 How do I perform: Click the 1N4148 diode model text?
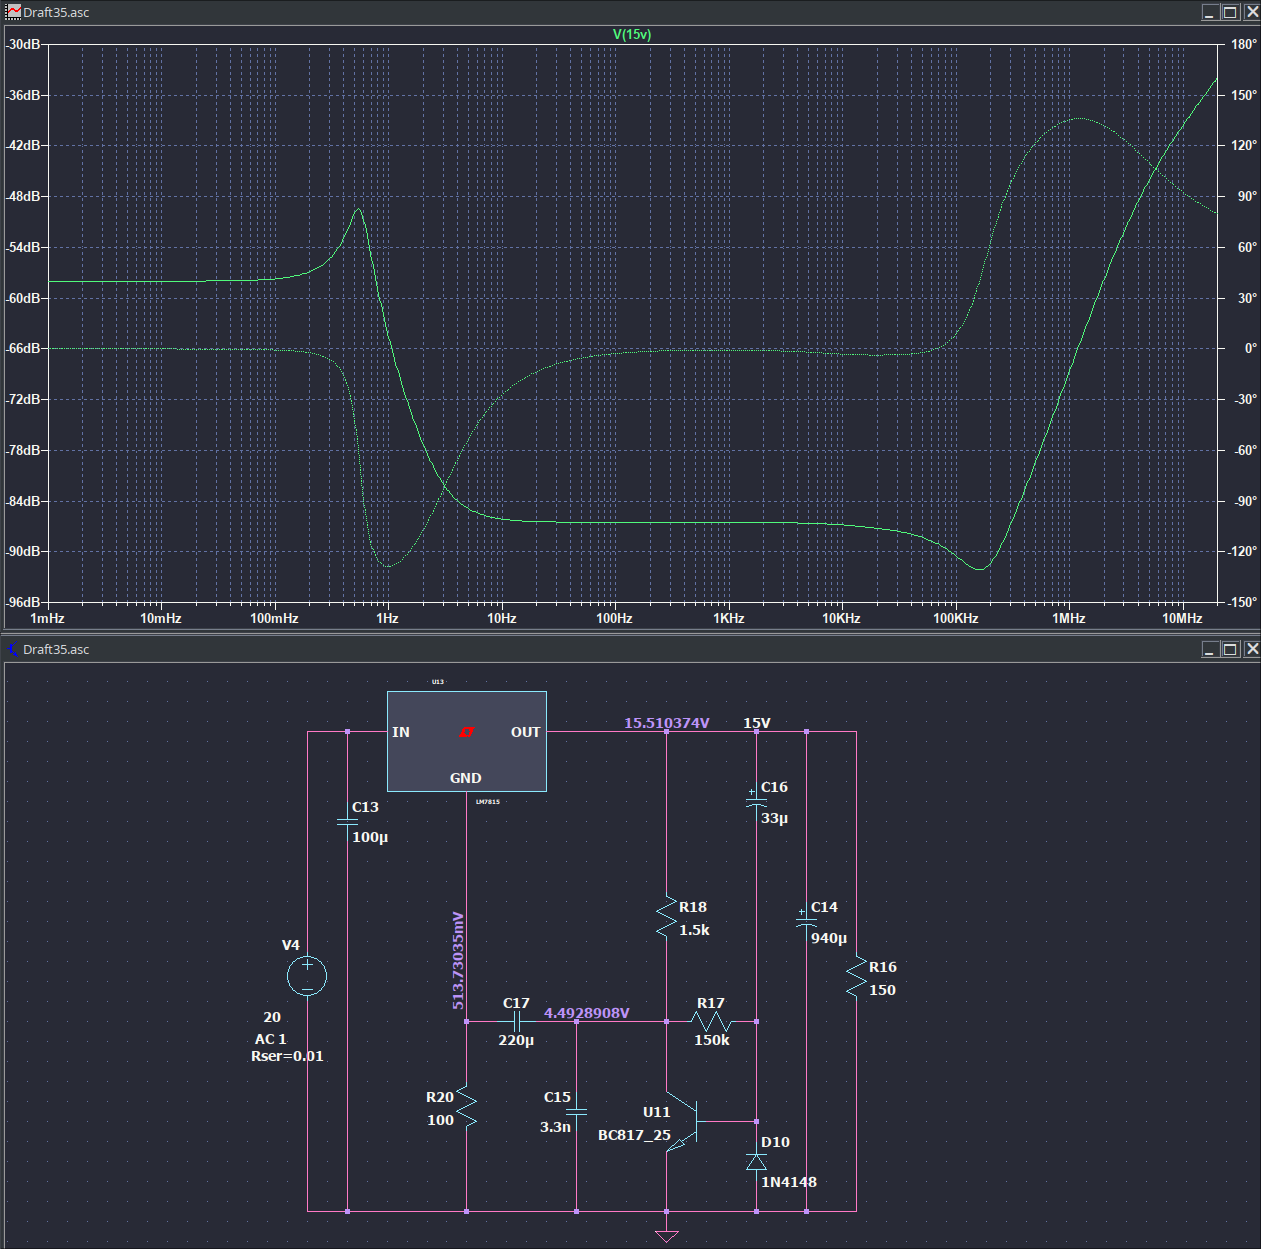pos(789,1182)
